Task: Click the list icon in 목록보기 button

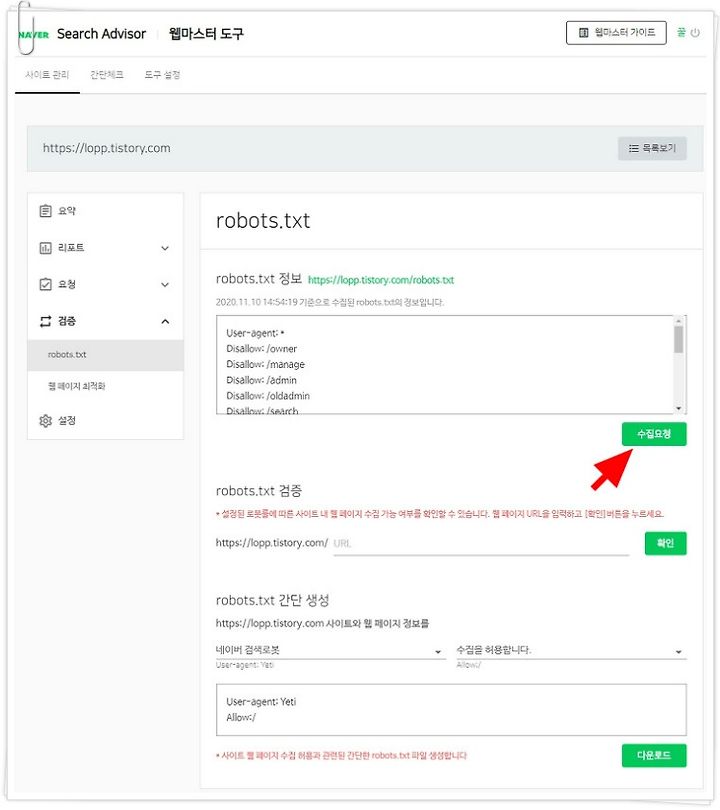Action: 633,148
